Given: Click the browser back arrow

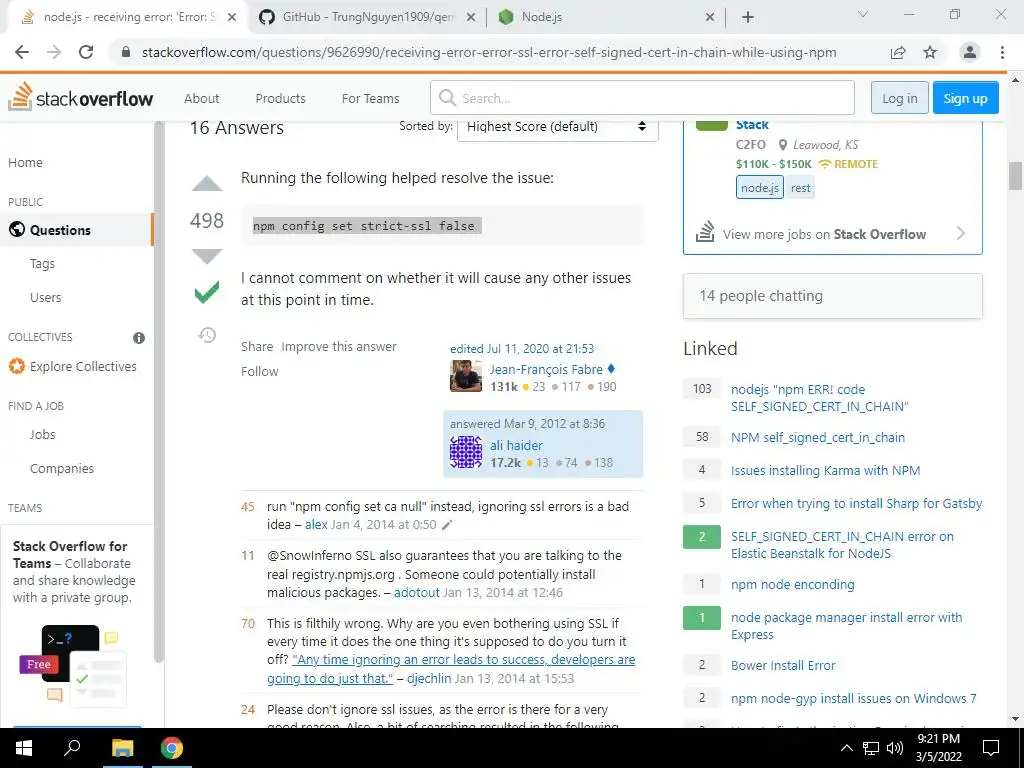Looking at the screenshot, I should click(x=22, y=52).
